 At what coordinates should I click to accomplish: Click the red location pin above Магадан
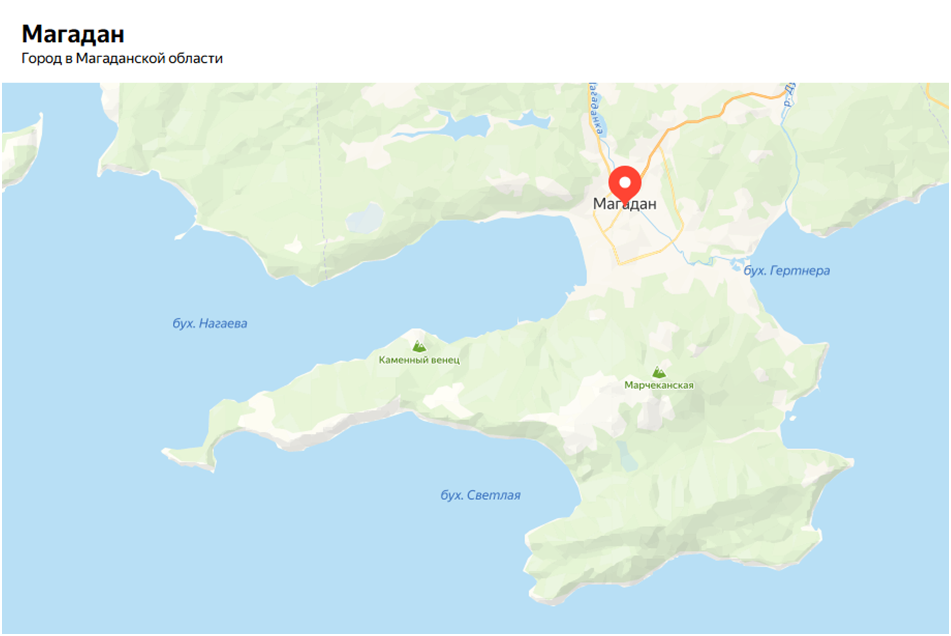[x=624, y=184]
